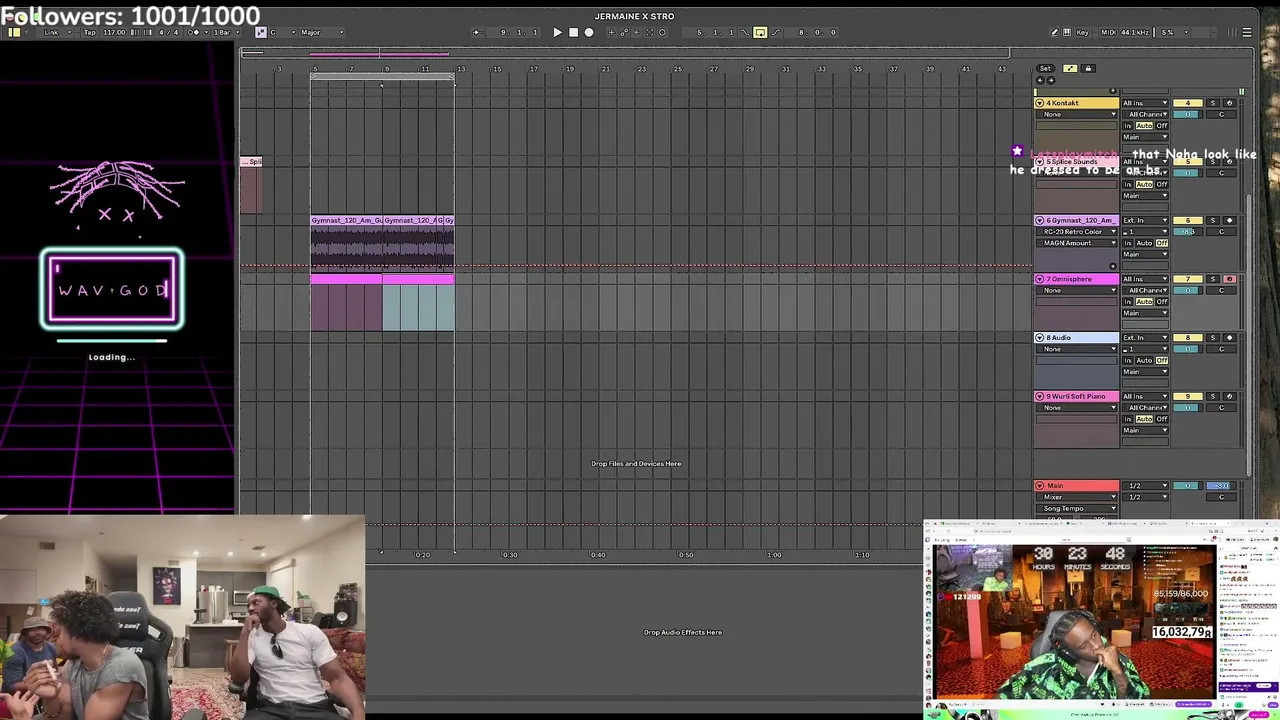Activate the punch-out switch icon
This screenshot has width=1280, height=720.
(x=774, y=32)
